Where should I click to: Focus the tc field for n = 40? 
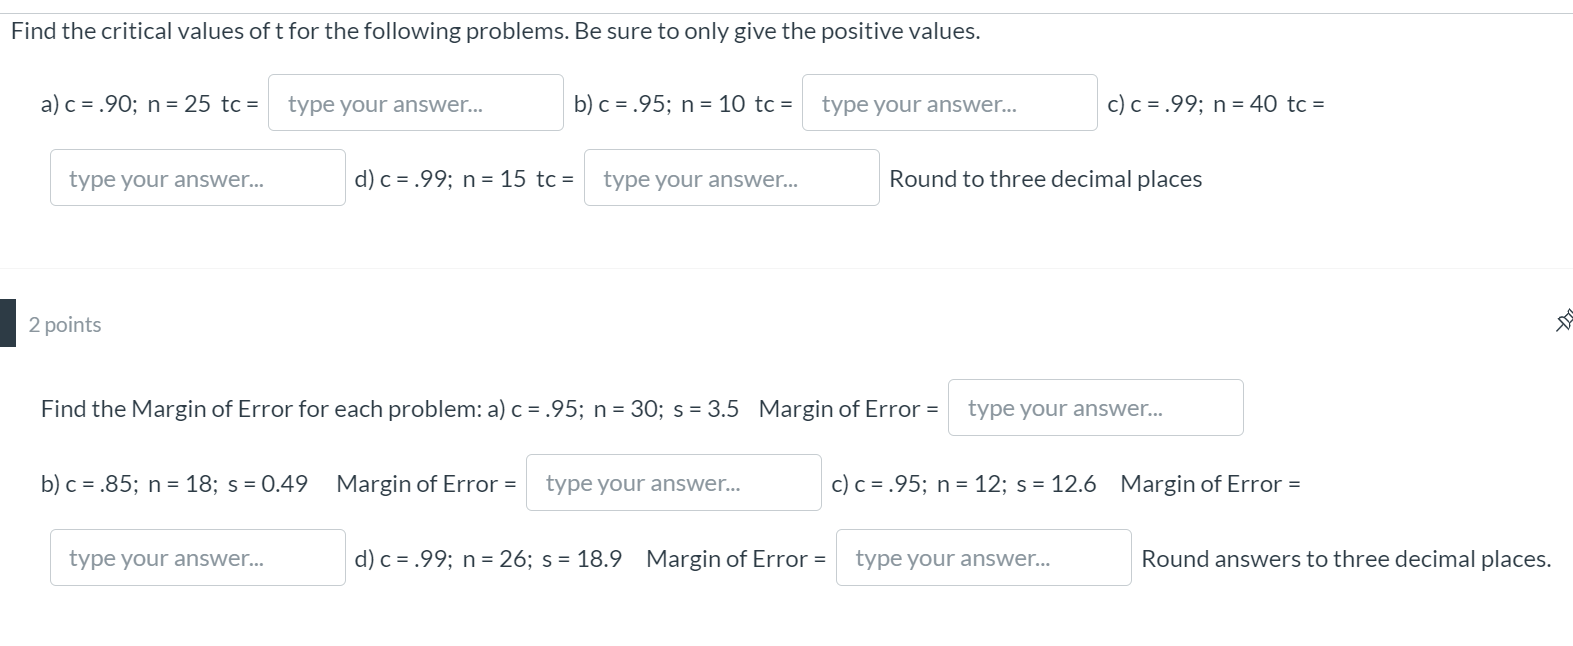[x=197, y=178]
